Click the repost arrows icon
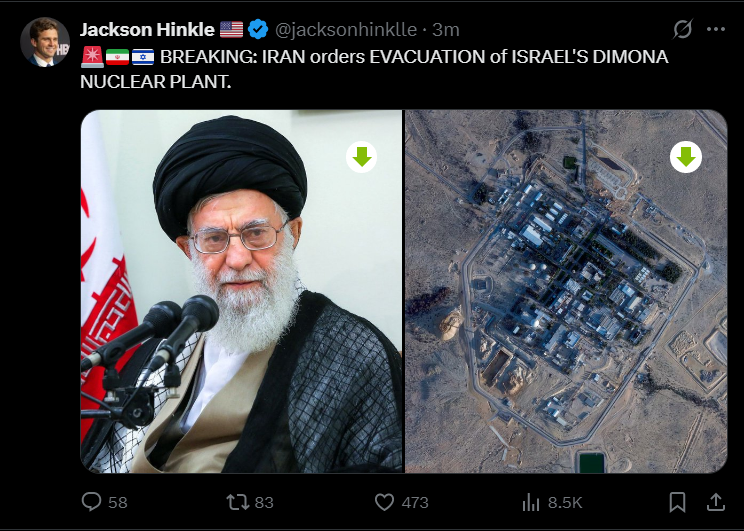Screen dimensions: 744x531 point(237,502)
